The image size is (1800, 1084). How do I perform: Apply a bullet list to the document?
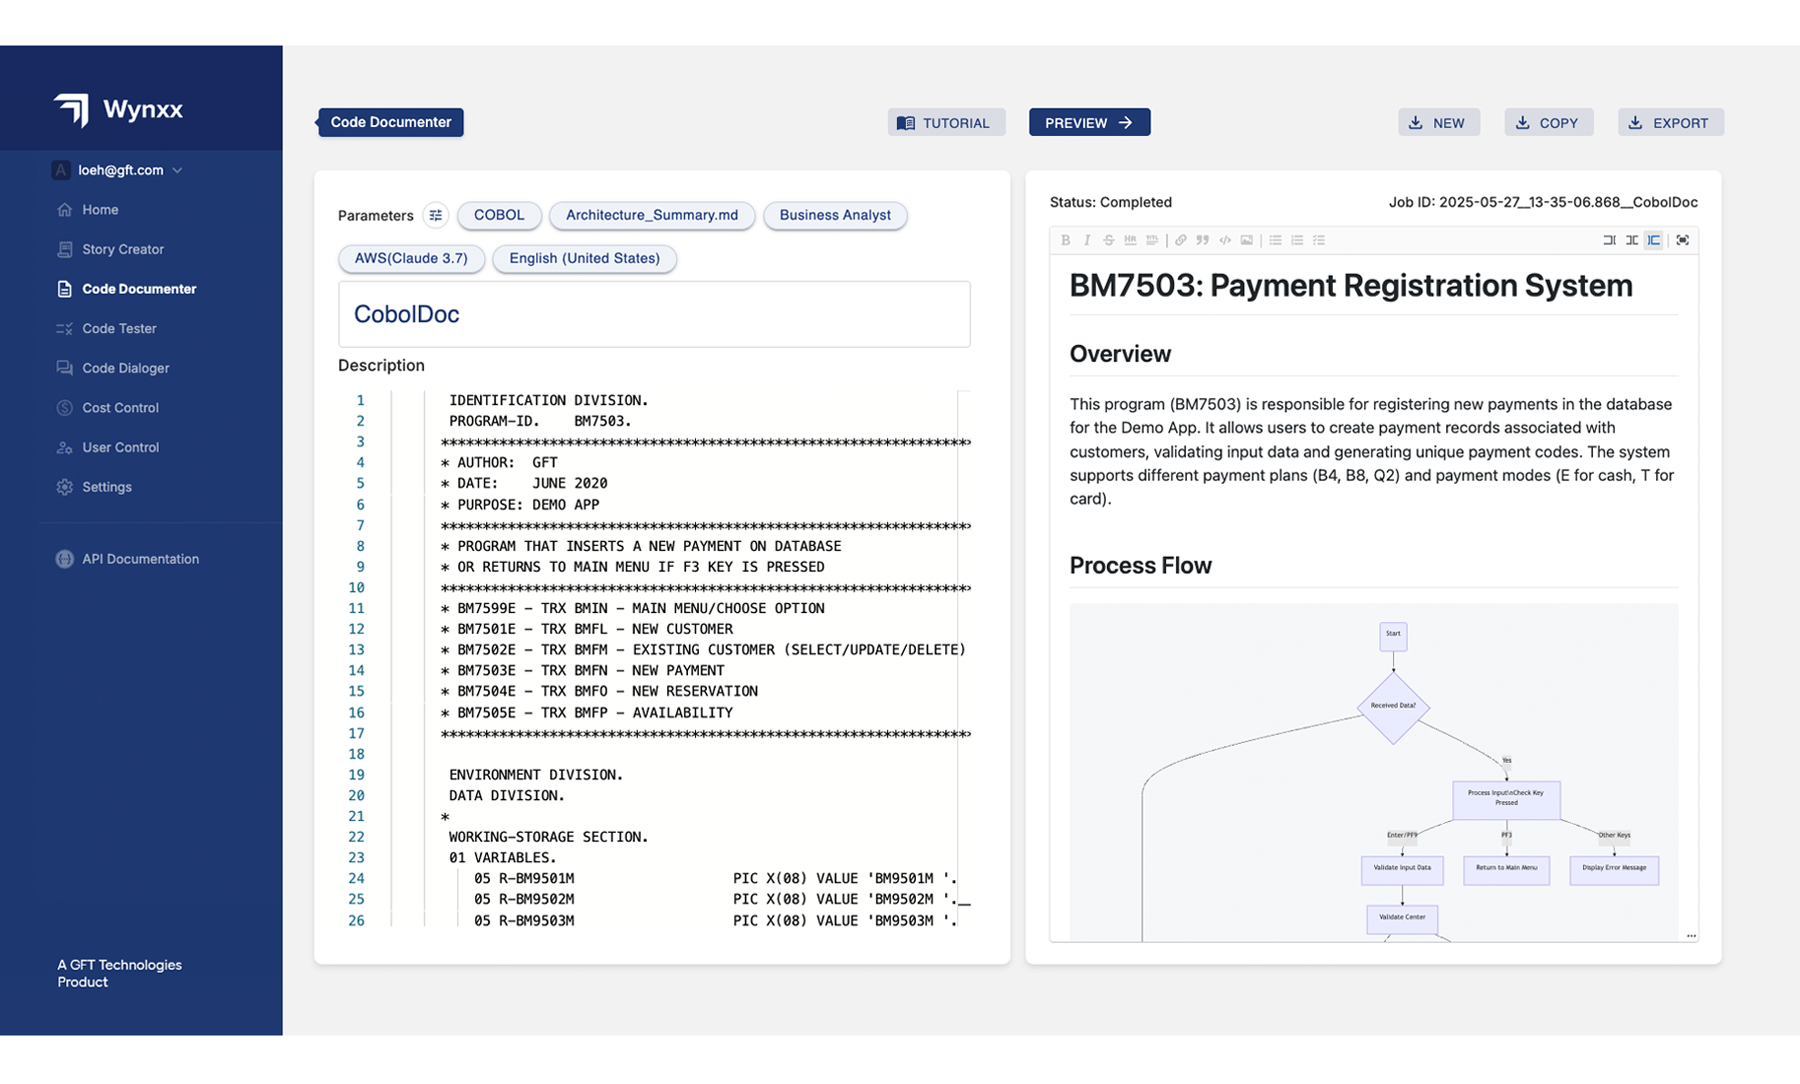click(1275, 240)
